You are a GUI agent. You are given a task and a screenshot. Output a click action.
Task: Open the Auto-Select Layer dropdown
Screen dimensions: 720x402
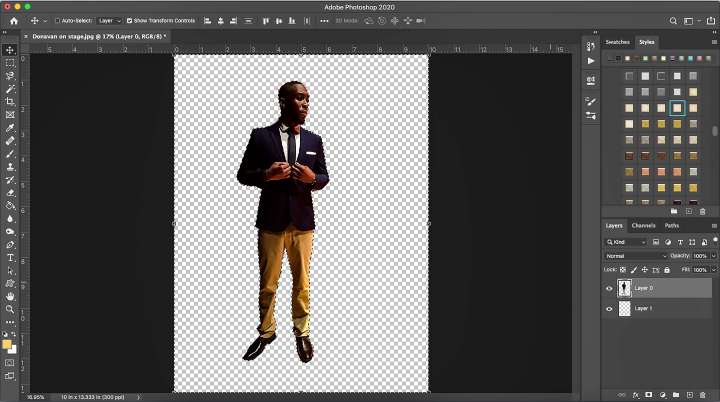point(109,20)
